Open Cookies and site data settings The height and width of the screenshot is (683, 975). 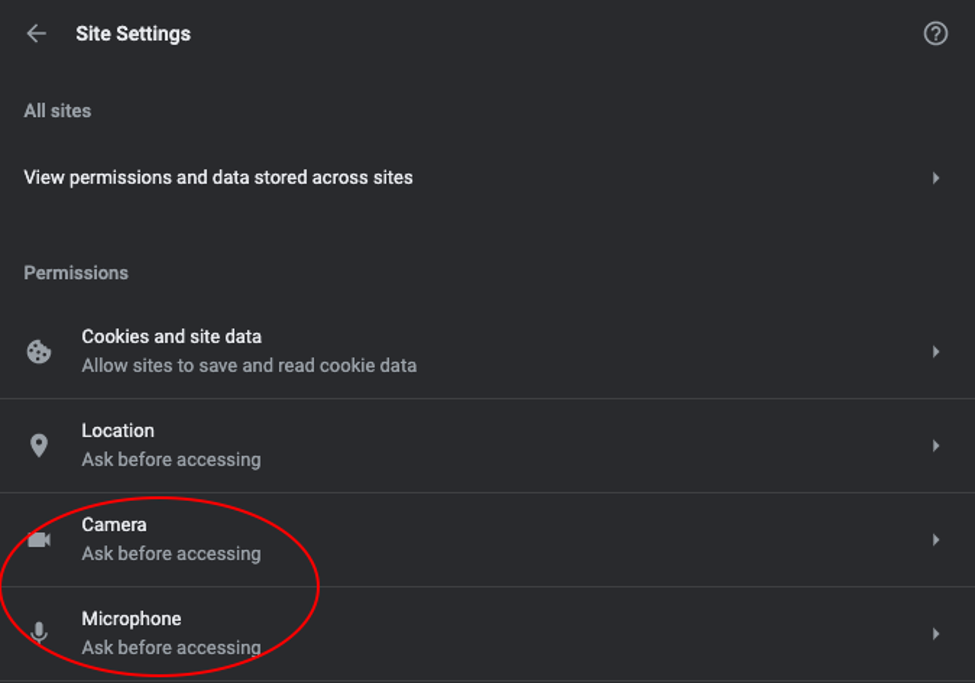coord(488,351)
